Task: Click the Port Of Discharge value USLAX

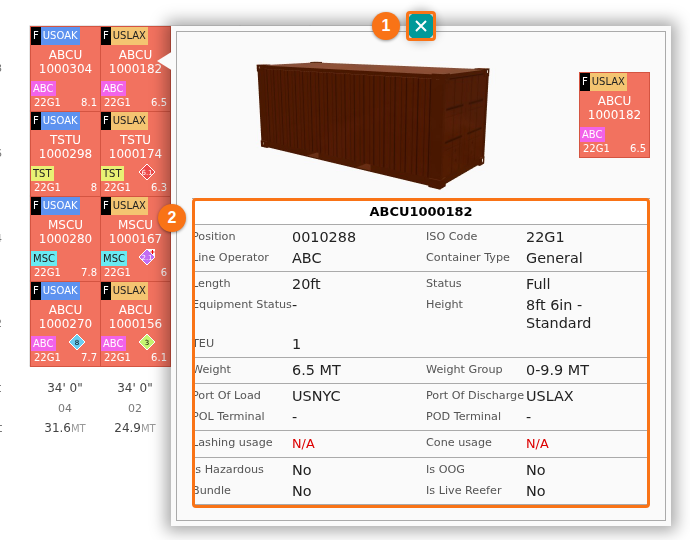Action: pos(550,396)
